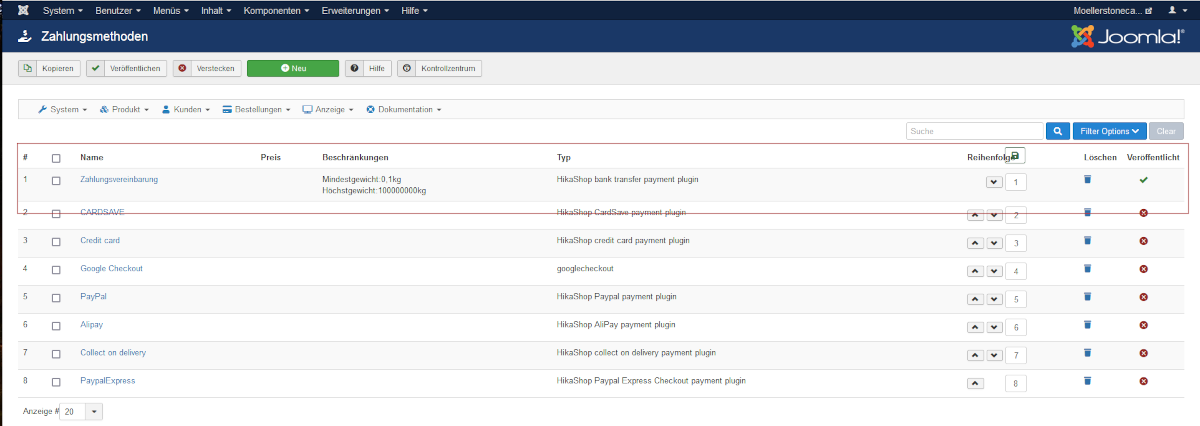Move Credit card row up
Image resolution: width=1200 pixels, height=426 pixels.
pos(975,242)
